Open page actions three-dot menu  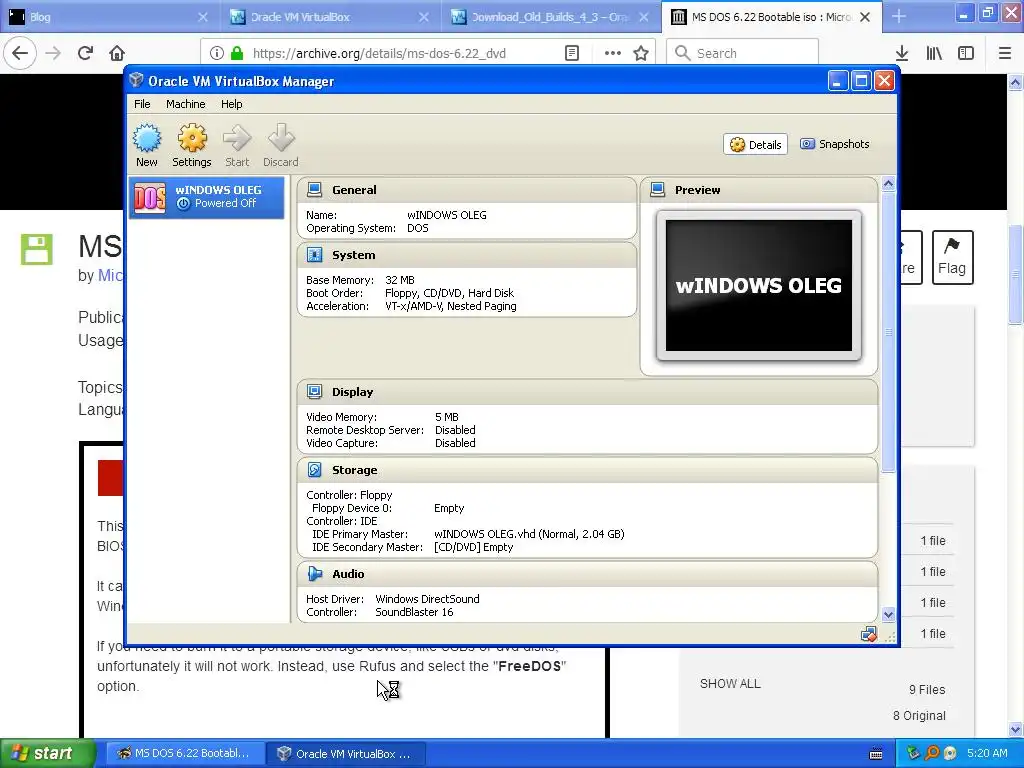[613, 54]
